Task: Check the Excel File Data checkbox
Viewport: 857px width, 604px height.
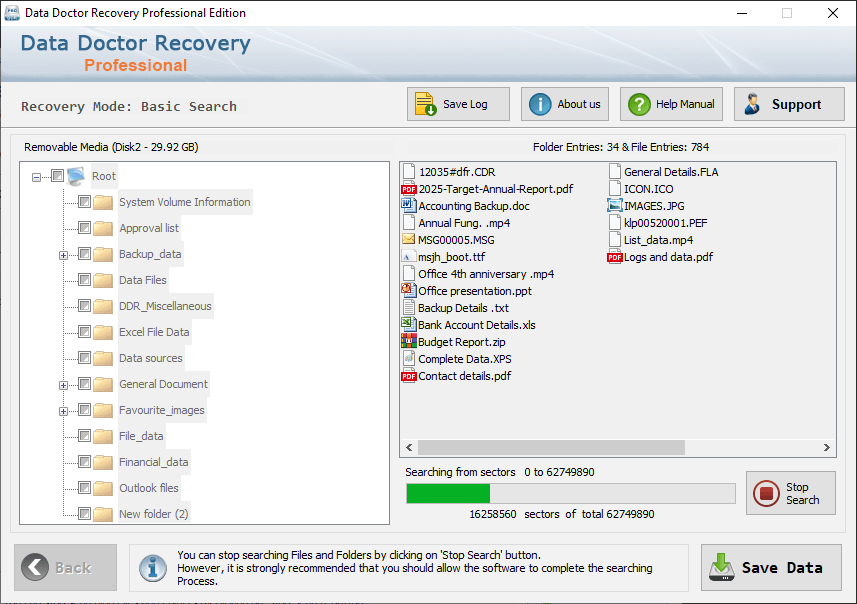Action: tap(84, 331)
